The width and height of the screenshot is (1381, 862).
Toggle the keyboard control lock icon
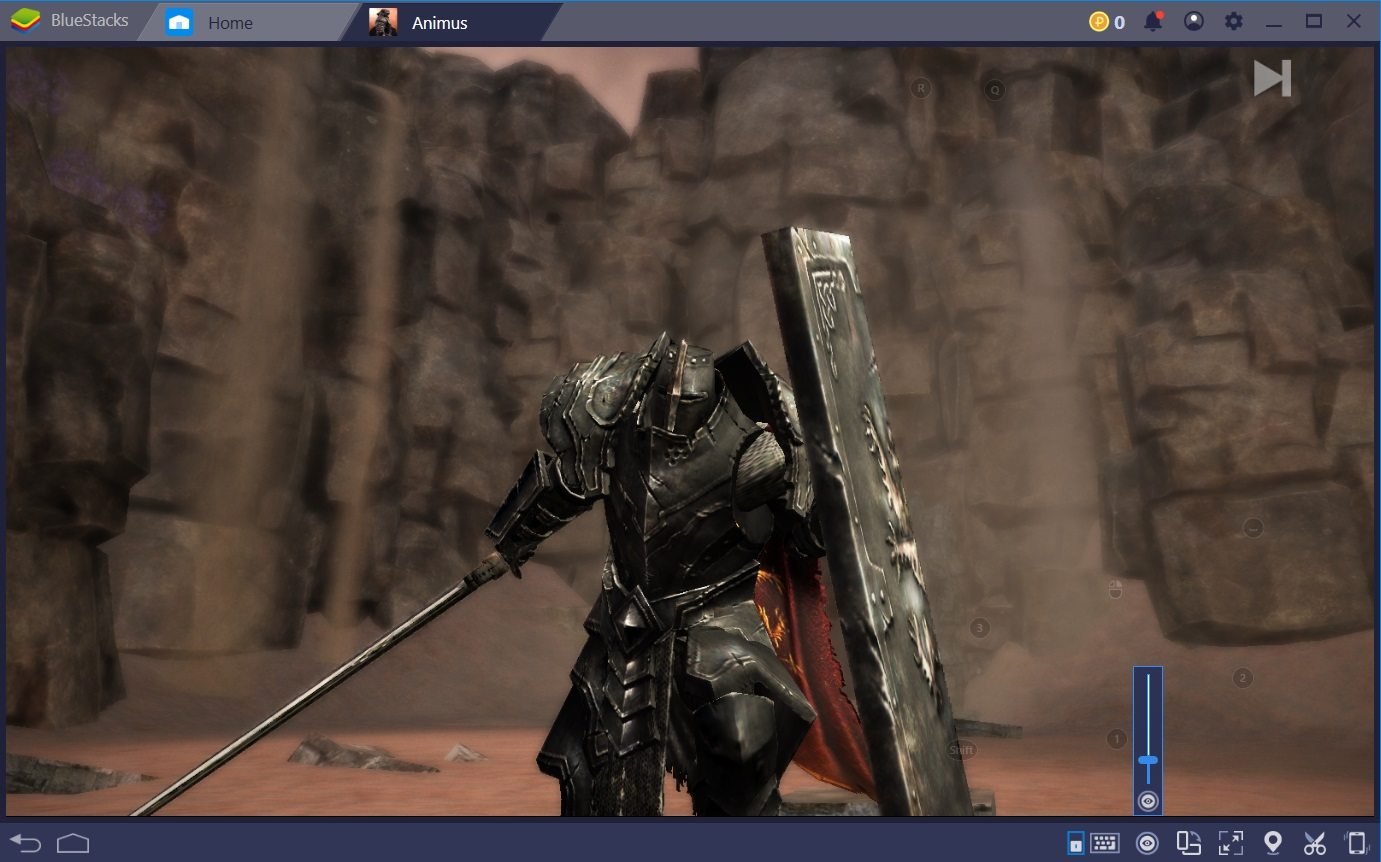coord(1075,843)
